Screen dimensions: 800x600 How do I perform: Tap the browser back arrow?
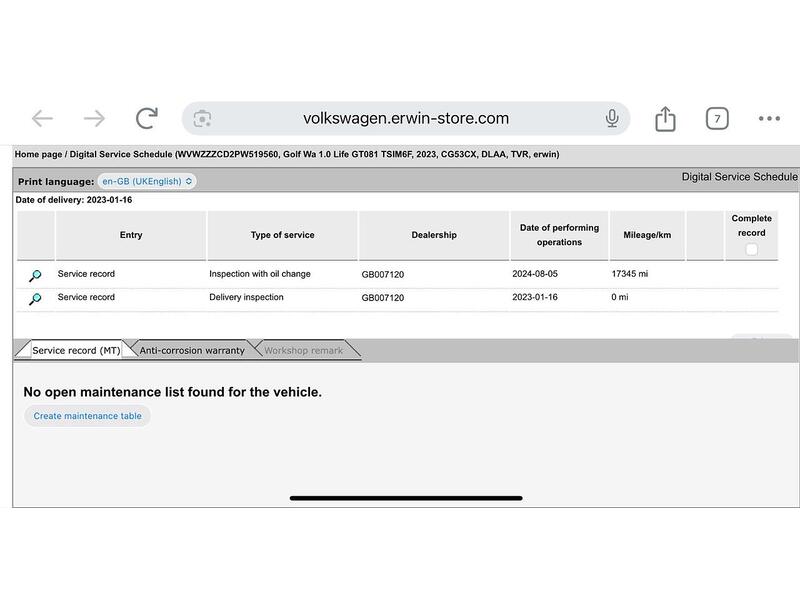[42, 119]
